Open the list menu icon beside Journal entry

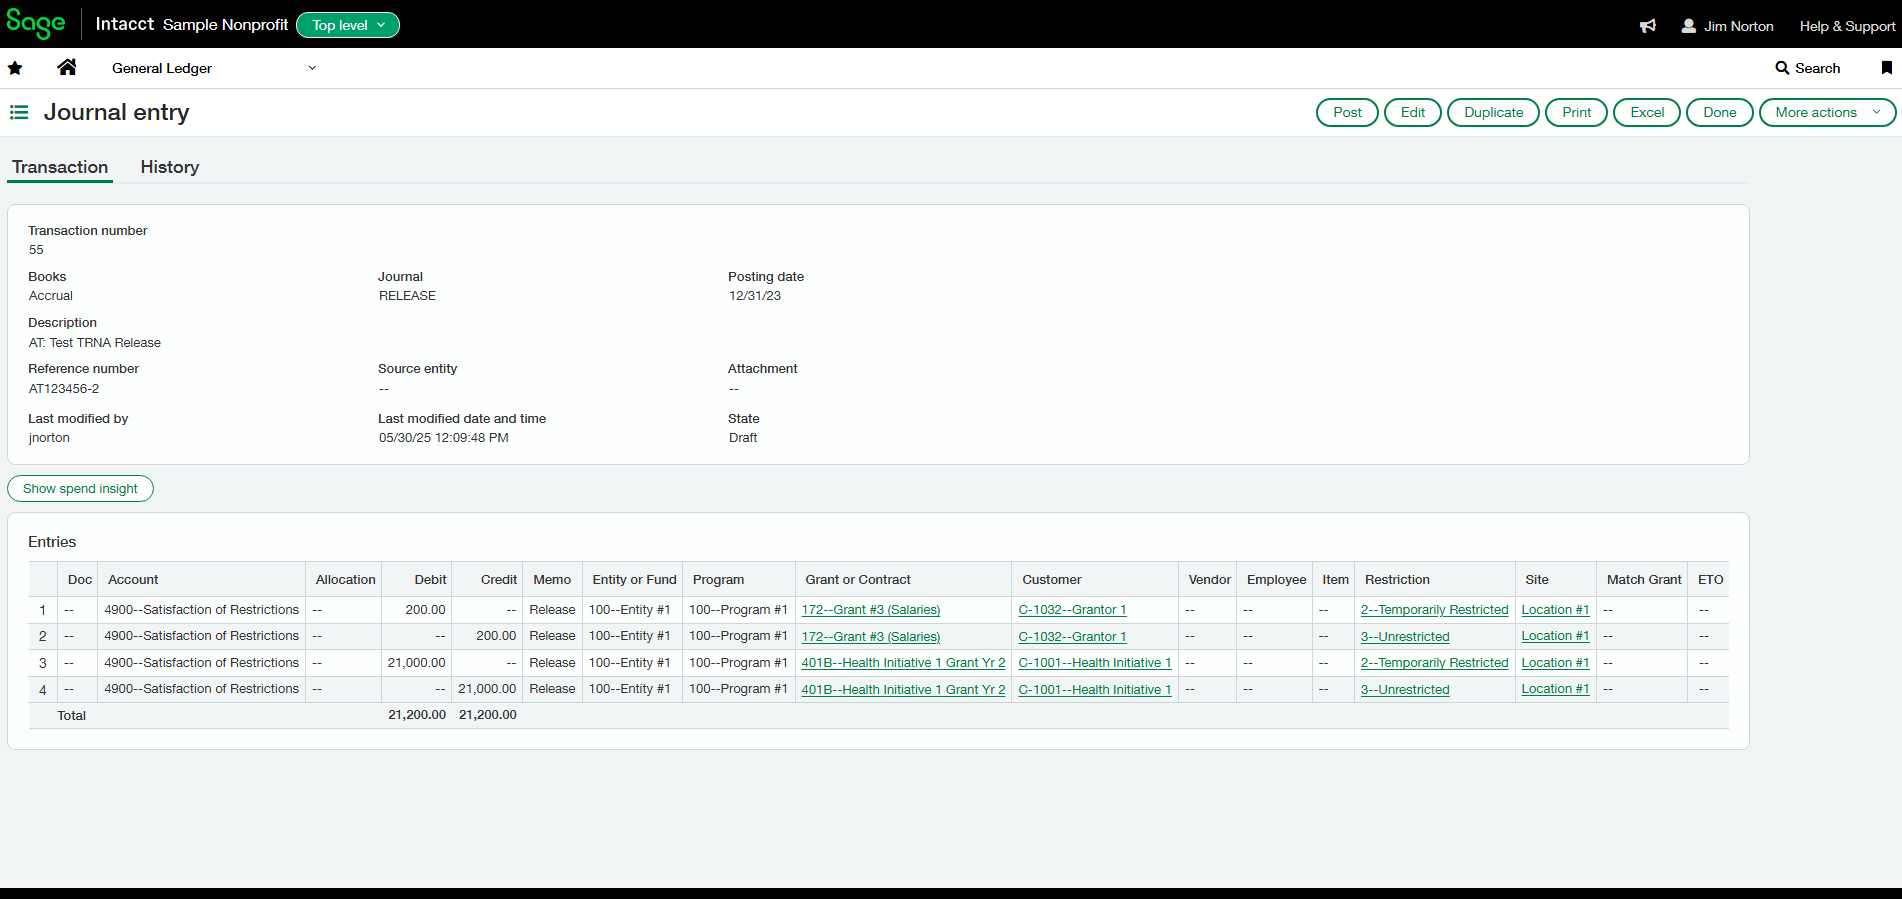coord(19,112)
